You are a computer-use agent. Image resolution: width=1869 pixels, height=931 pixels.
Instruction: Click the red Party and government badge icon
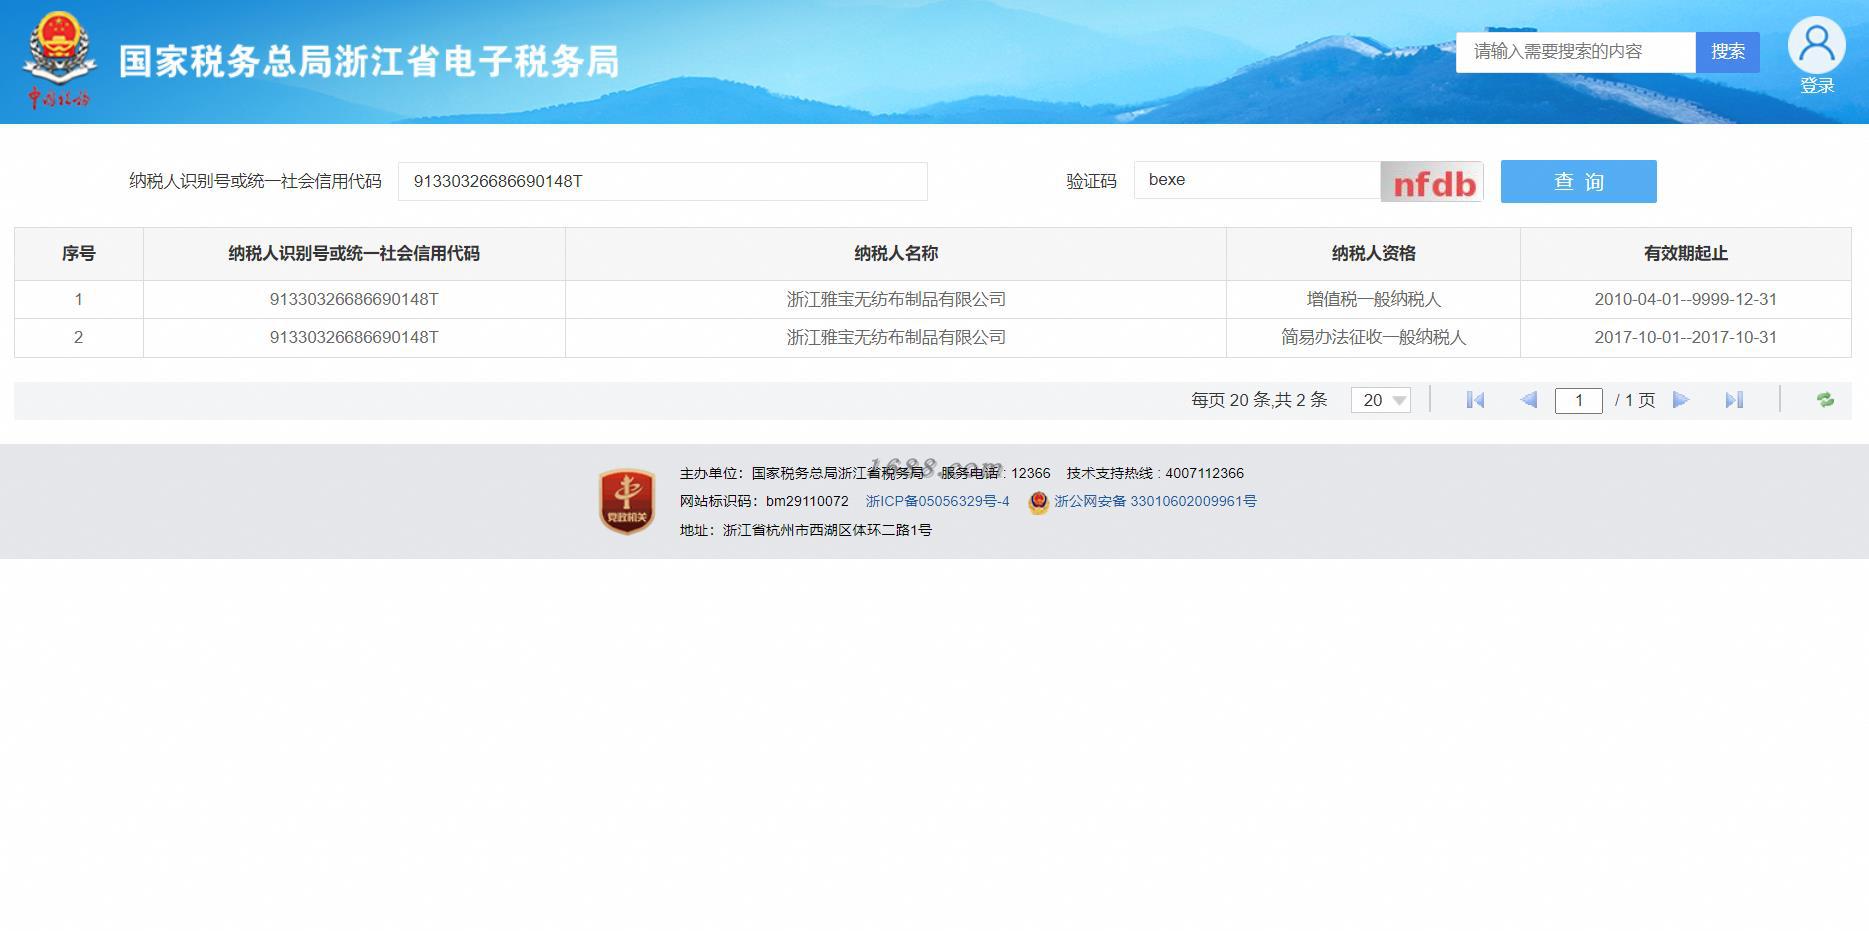(x=627, y=501)
